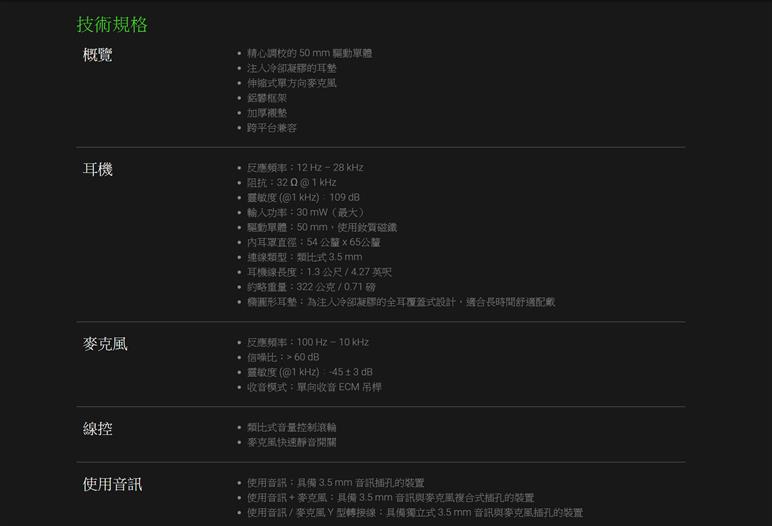Select the 概覽 section heading

(x=97, y=55)
